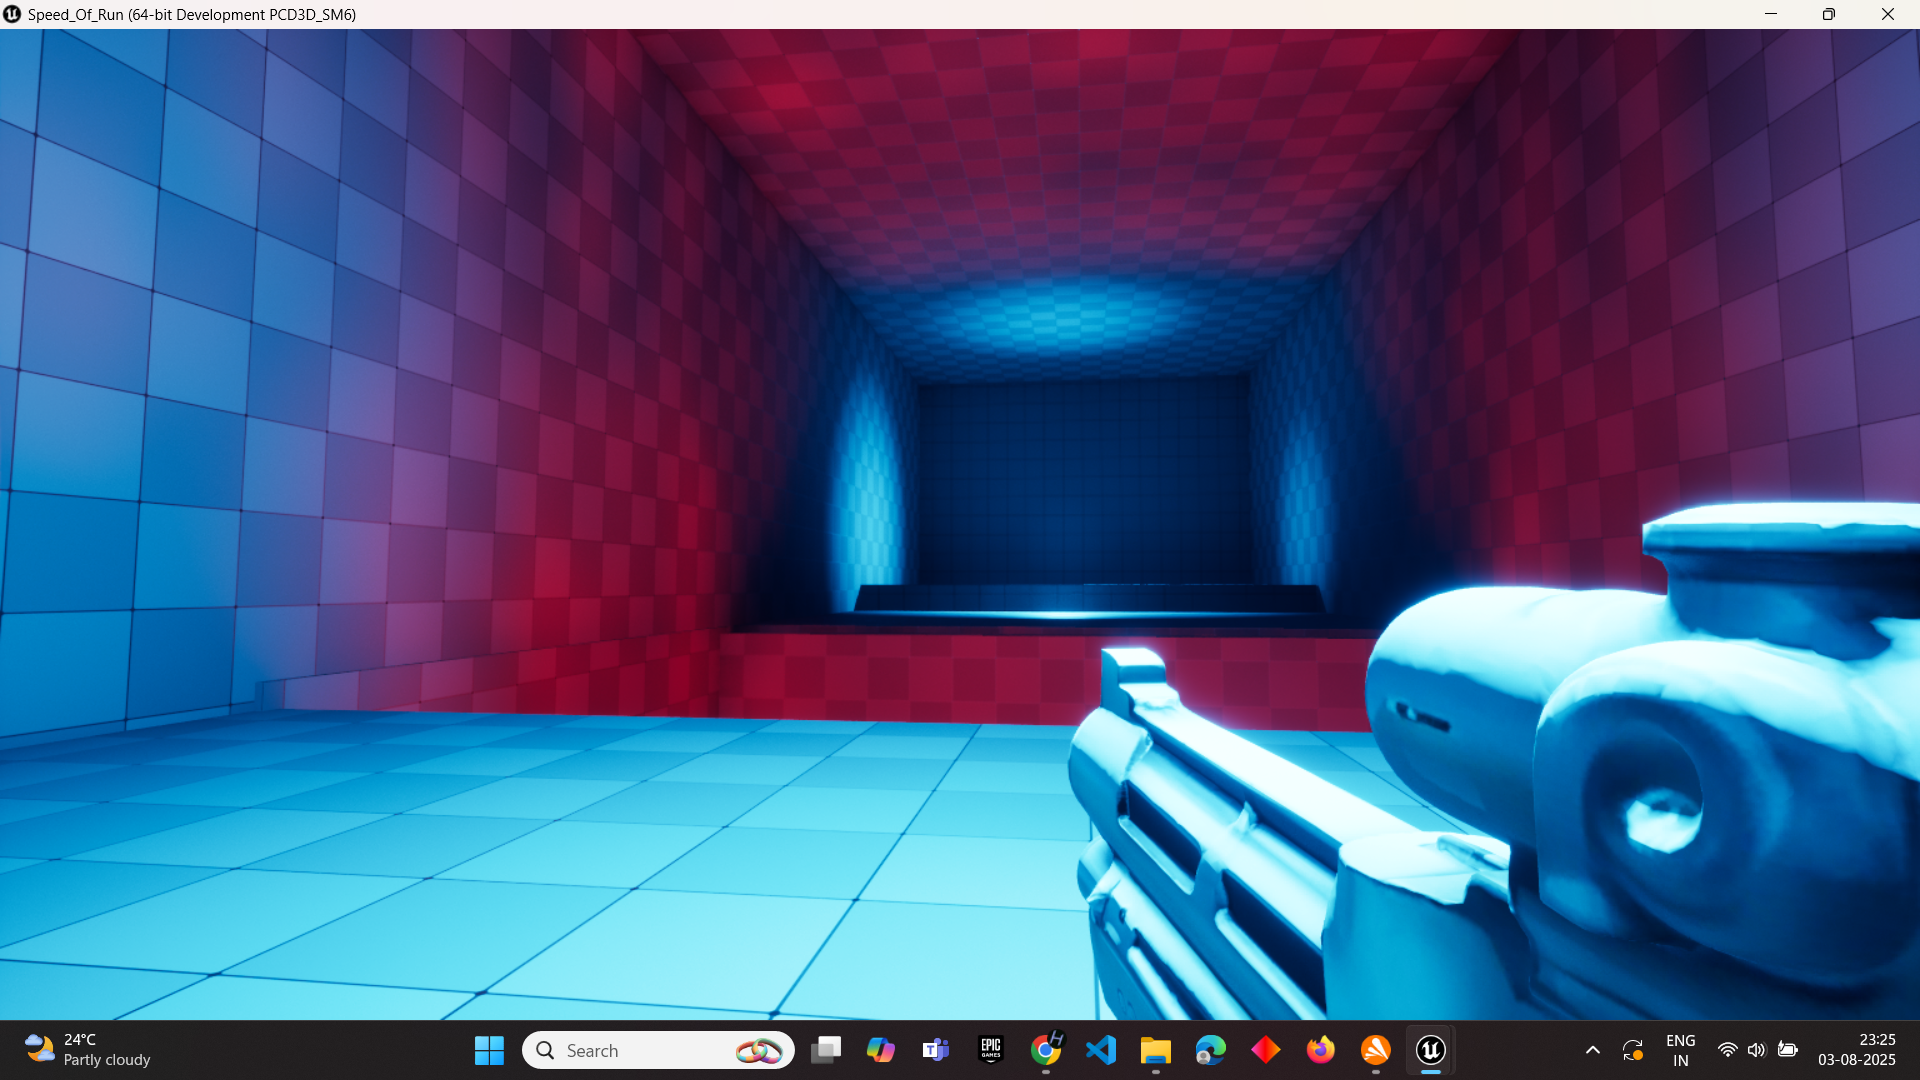Switch to Google Chrome in the taskbar
Screen dimensions: 1920x1080
pyautogui.click(x=1046, y=1050)
